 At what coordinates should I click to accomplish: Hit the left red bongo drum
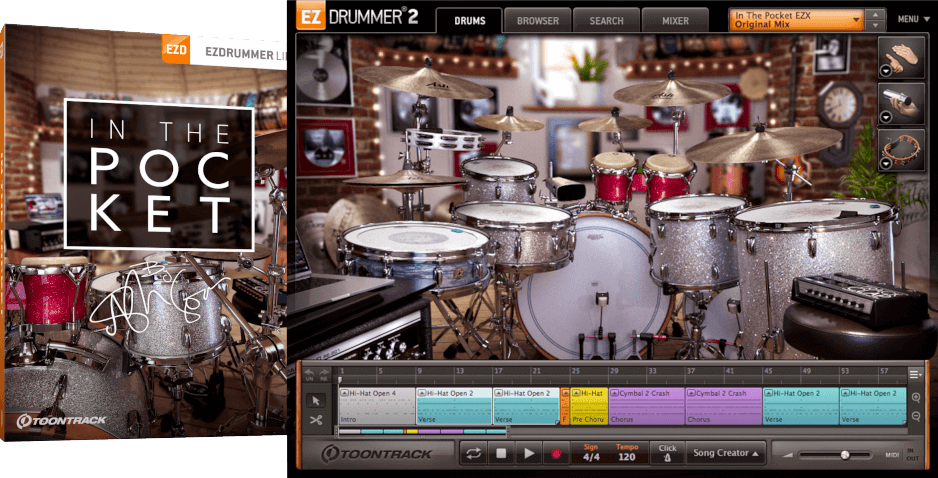[614, 176]
